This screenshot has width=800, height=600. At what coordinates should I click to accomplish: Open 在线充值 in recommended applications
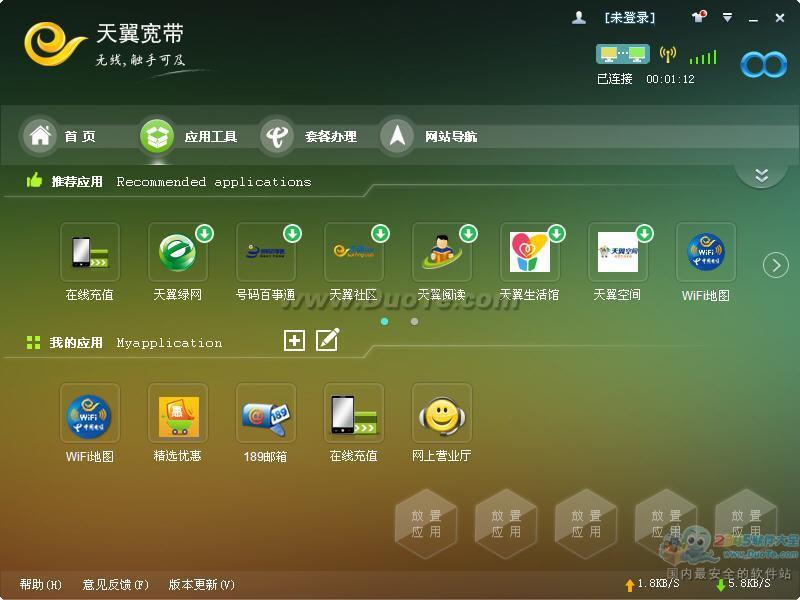(90, 252)
